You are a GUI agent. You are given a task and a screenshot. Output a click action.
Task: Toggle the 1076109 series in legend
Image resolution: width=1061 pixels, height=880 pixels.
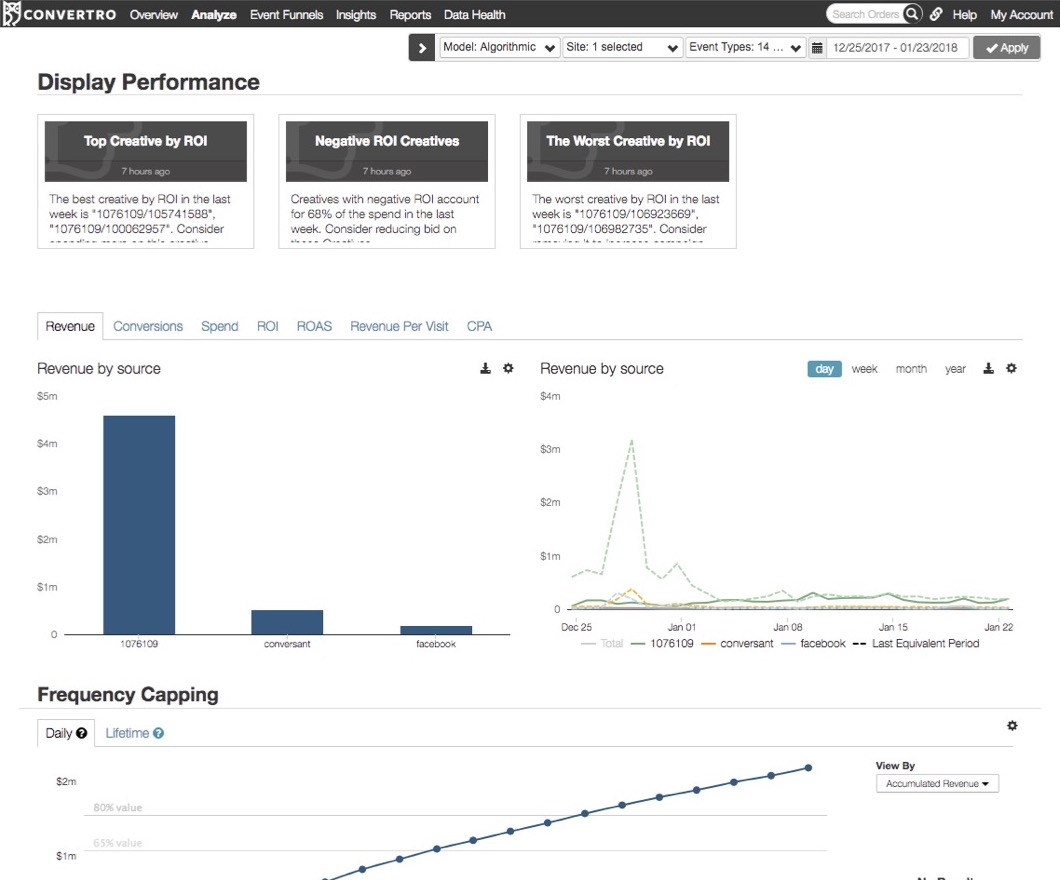[662, 643]
